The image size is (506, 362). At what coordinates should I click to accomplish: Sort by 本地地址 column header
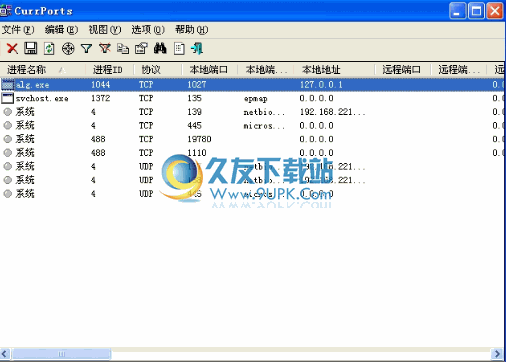point(334,70)
